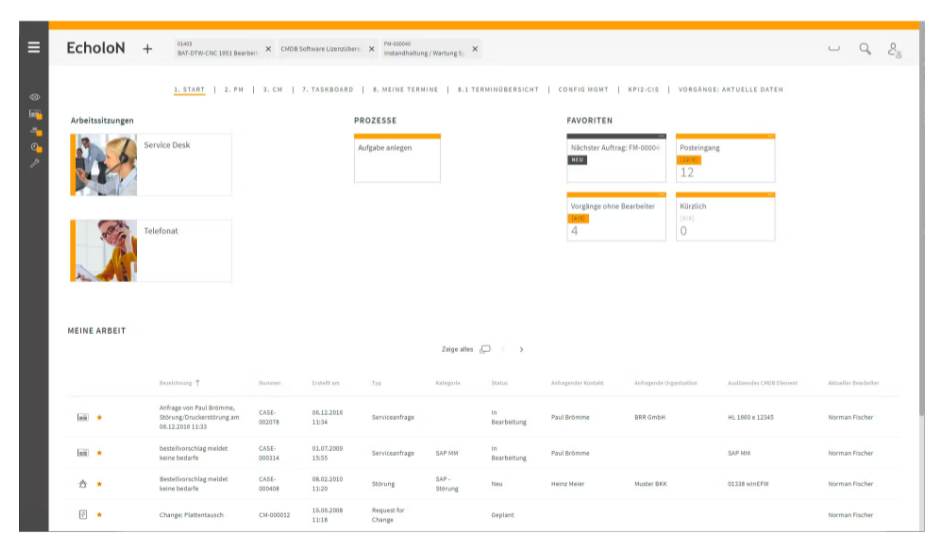Toggle favorite star on CASE-000314 row

99,453
